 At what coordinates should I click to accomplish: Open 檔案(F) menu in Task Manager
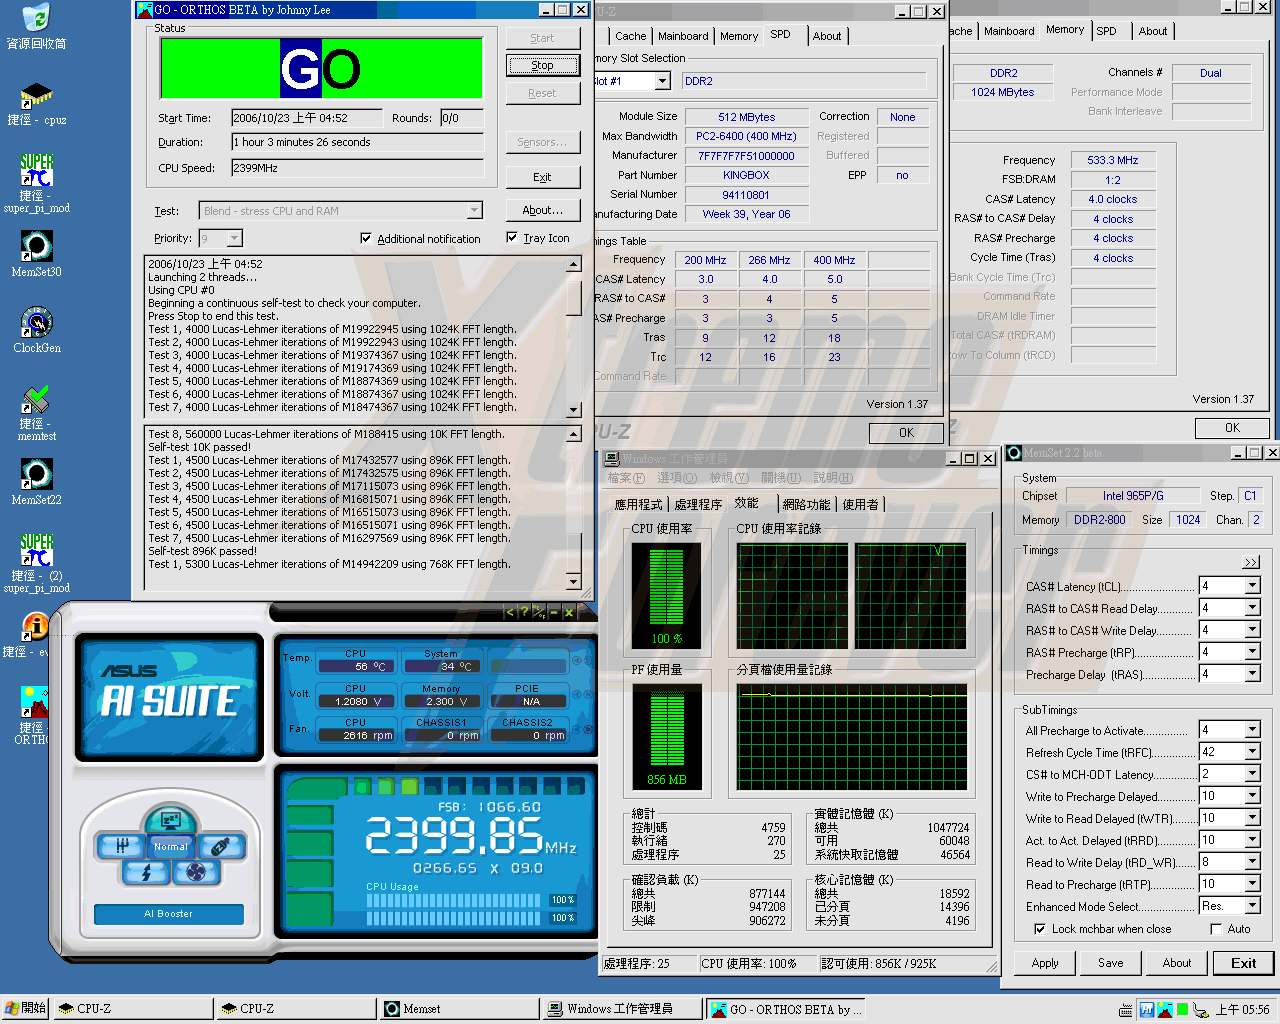click(x=626, y=478)
